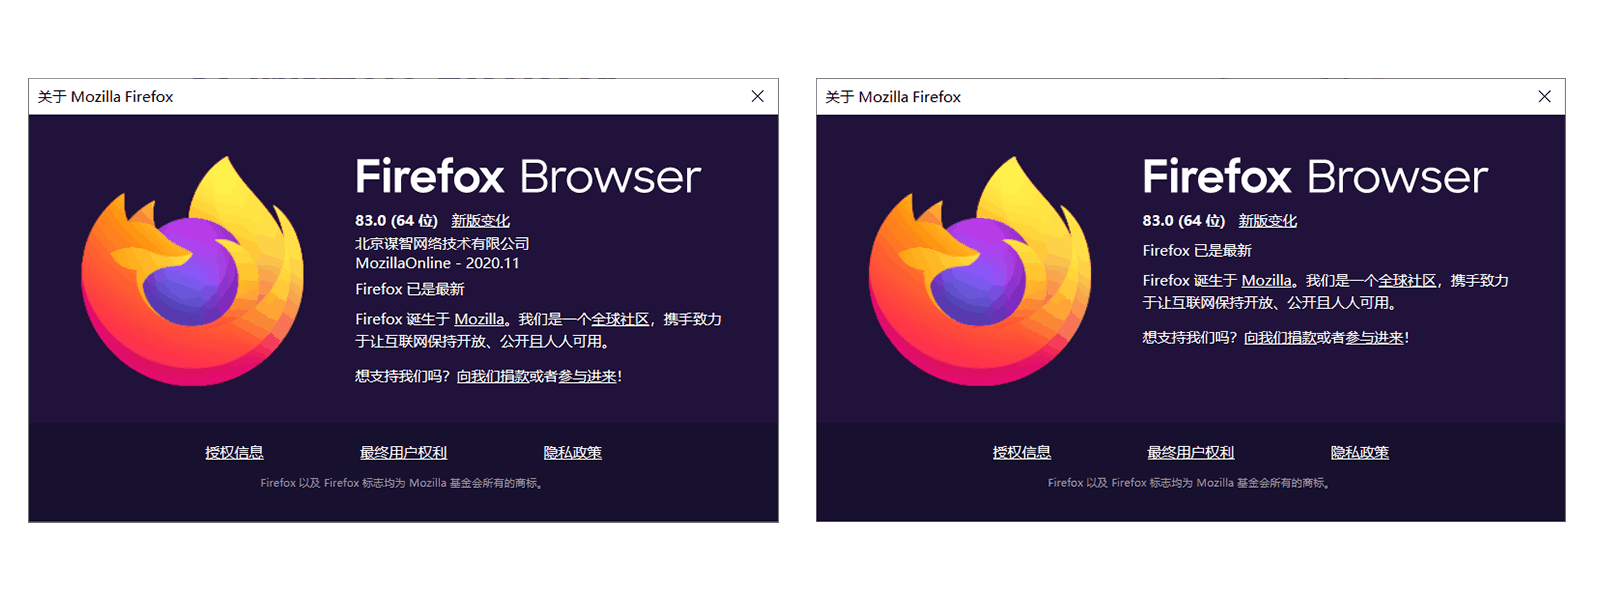Click 向我们捐款 donate link in left dialog

[493, 377]
